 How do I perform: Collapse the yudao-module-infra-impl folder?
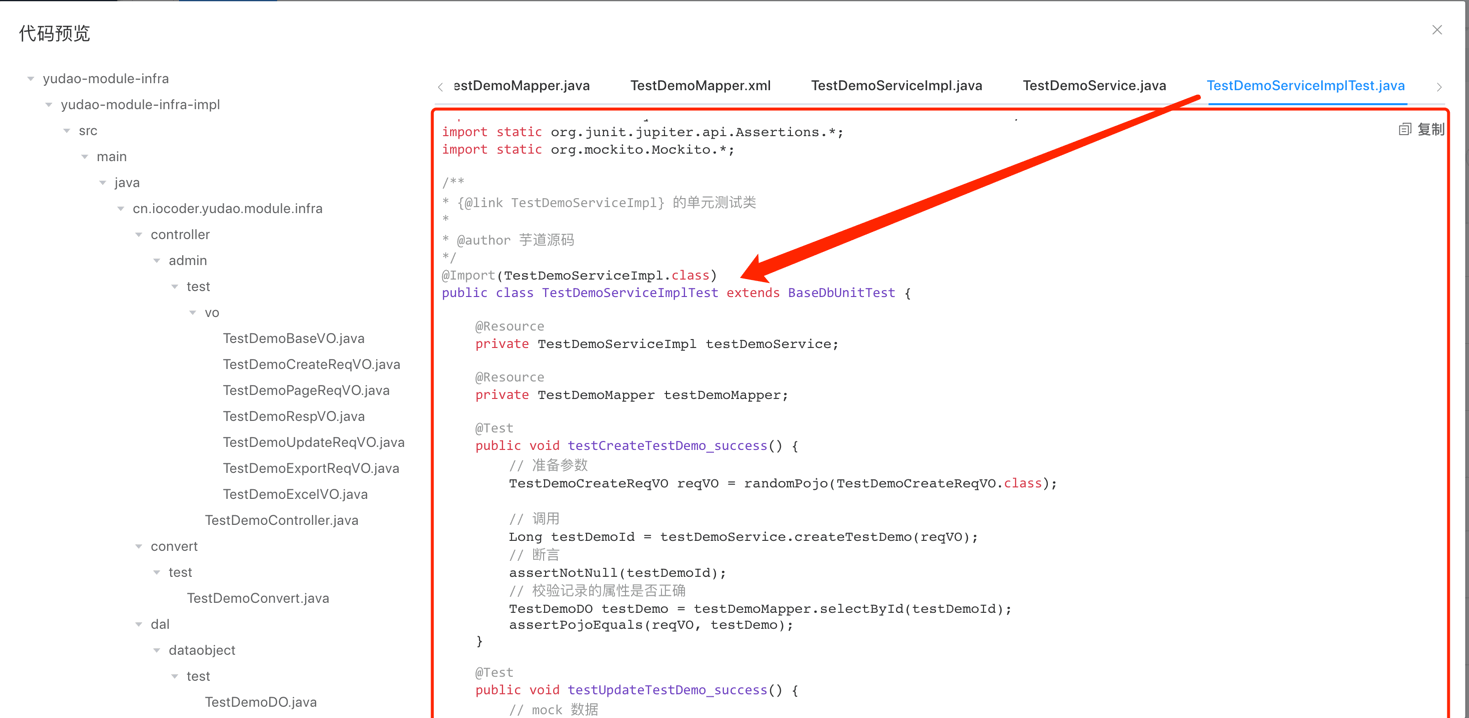pos(49,105)
